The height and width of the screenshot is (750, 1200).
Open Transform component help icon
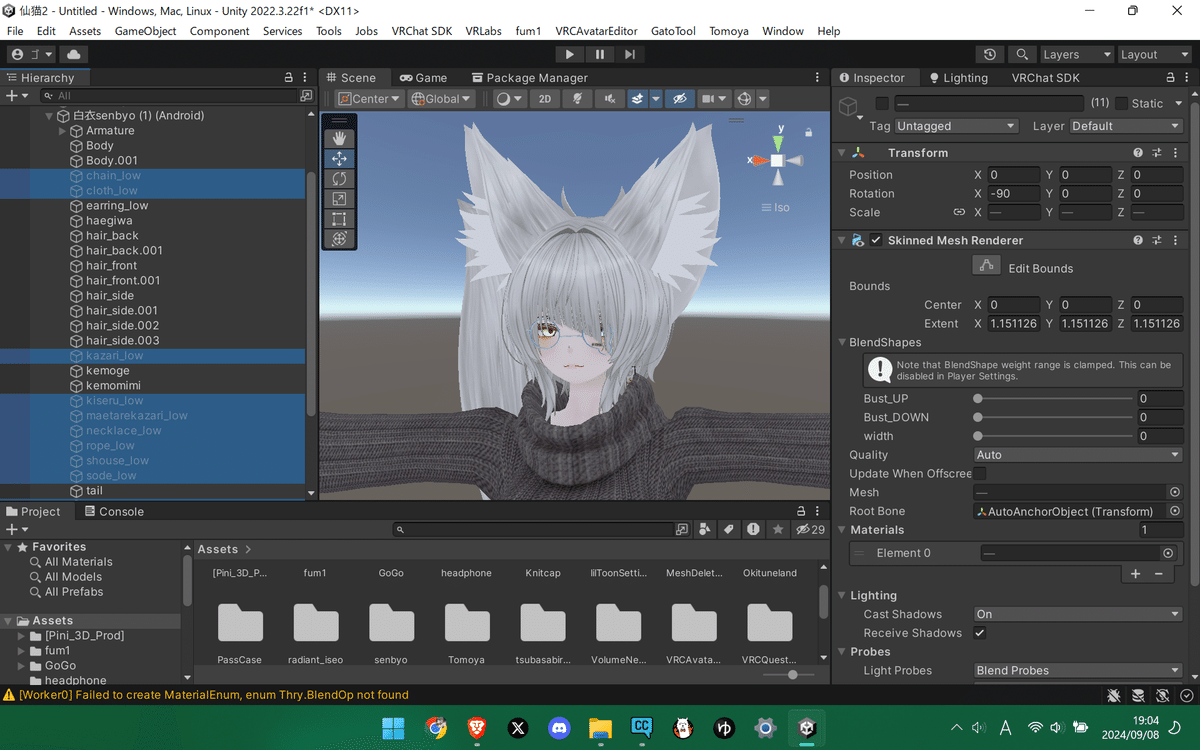[1138, 153]
